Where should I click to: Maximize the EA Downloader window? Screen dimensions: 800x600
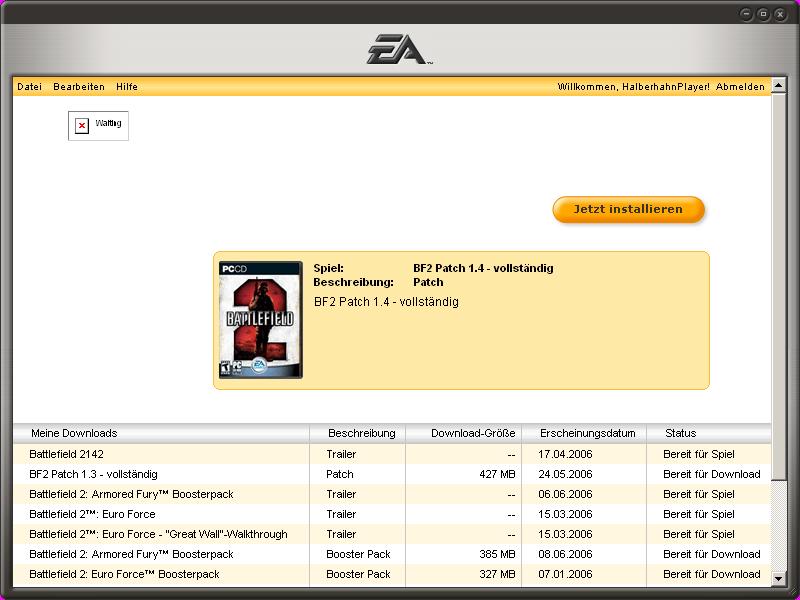pyautogui.click(x=763, y=14)
